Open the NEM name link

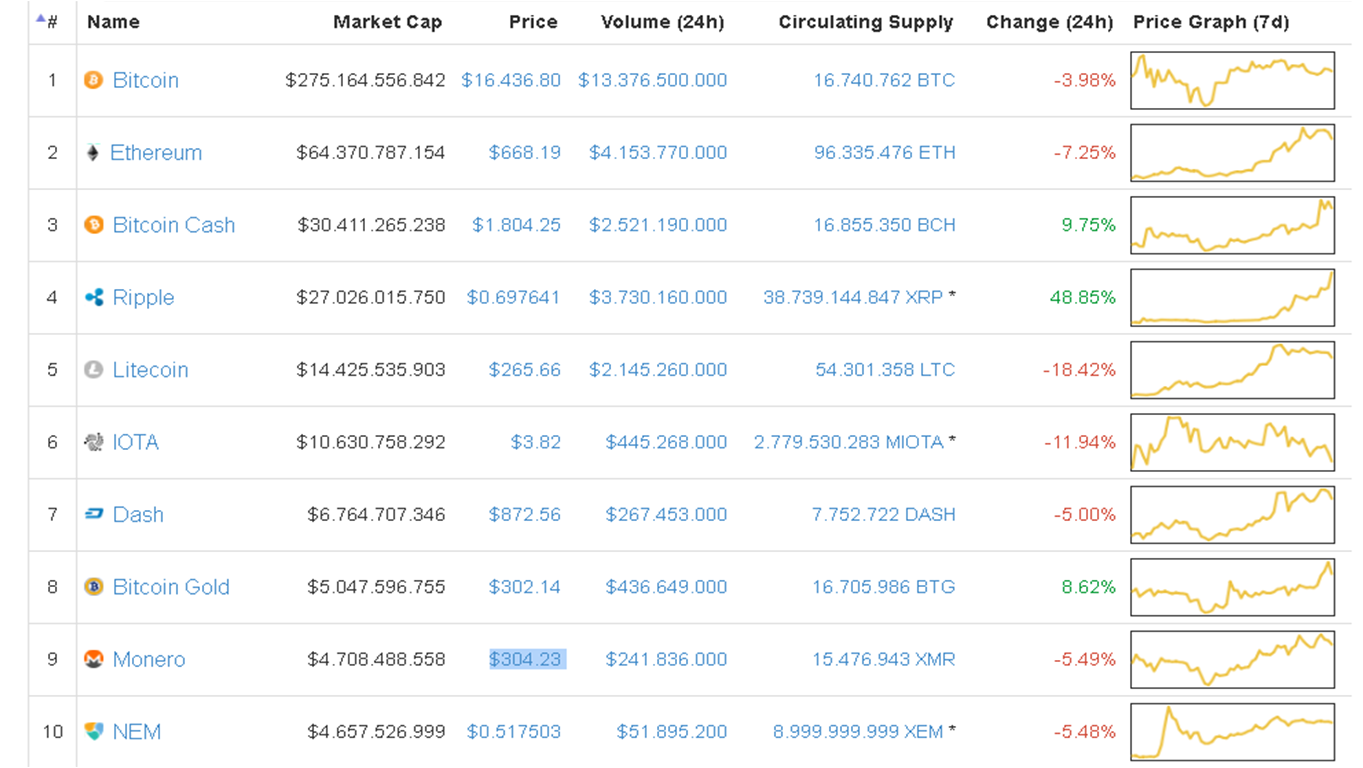click(137, 732)
